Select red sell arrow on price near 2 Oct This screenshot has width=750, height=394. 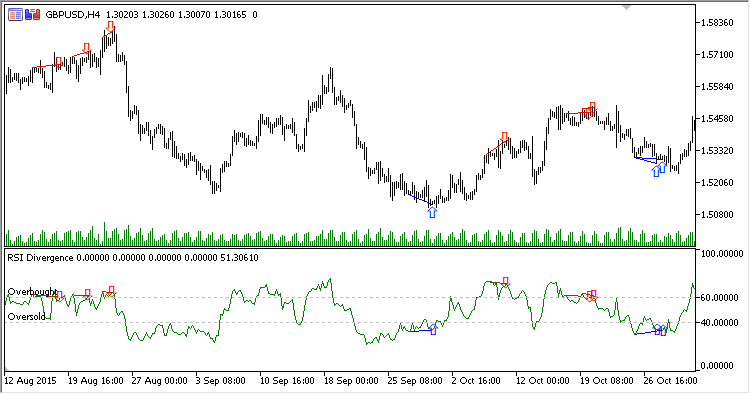505,137
